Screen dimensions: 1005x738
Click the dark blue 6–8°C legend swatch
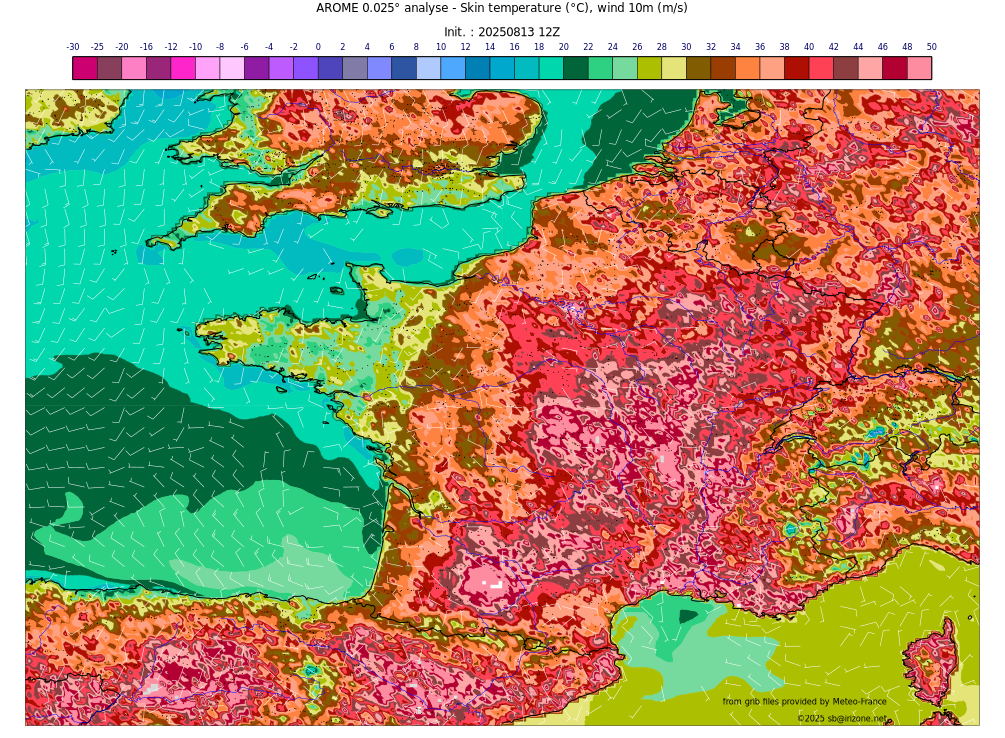click(x=404, y=68)
